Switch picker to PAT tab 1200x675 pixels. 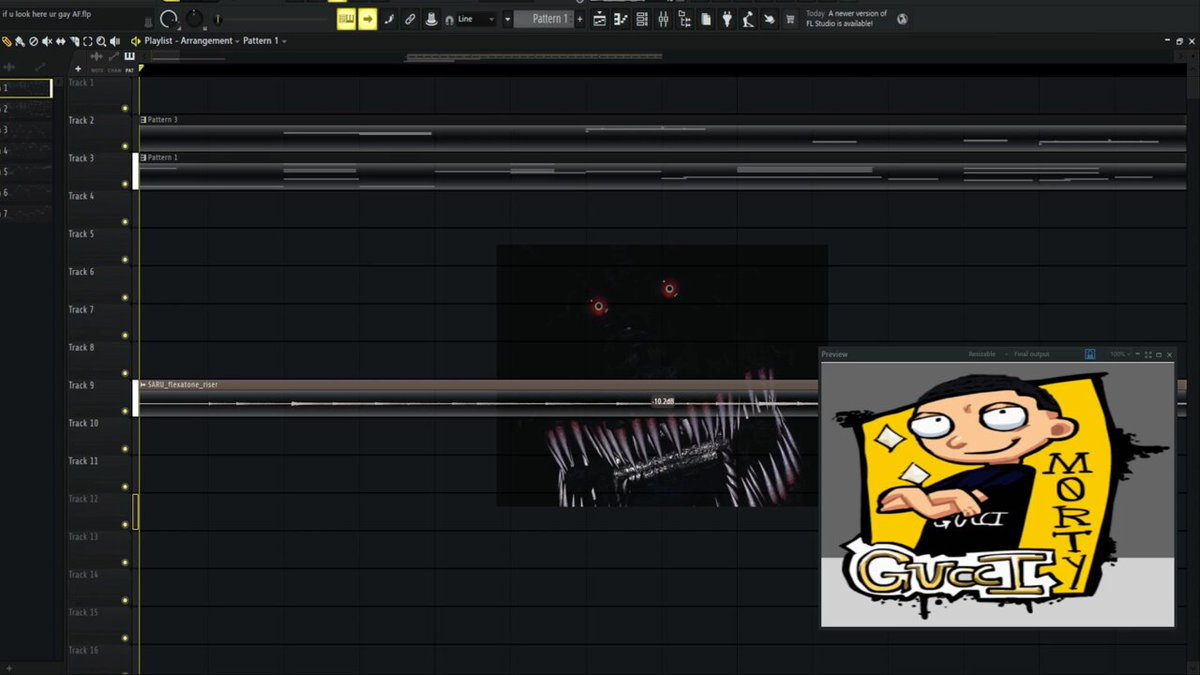click(129, 71)
